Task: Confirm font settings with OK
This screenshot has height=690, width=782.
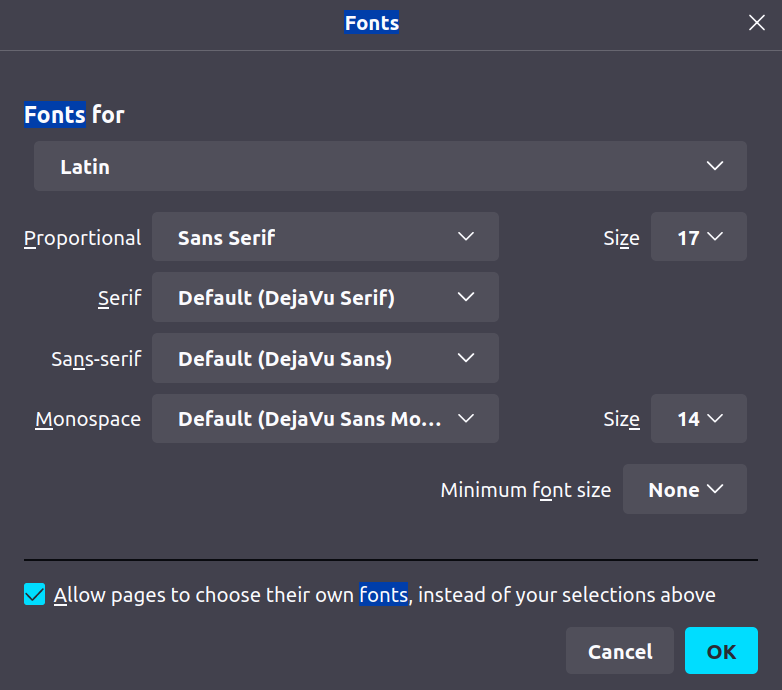Action: [x=721, y=651]
